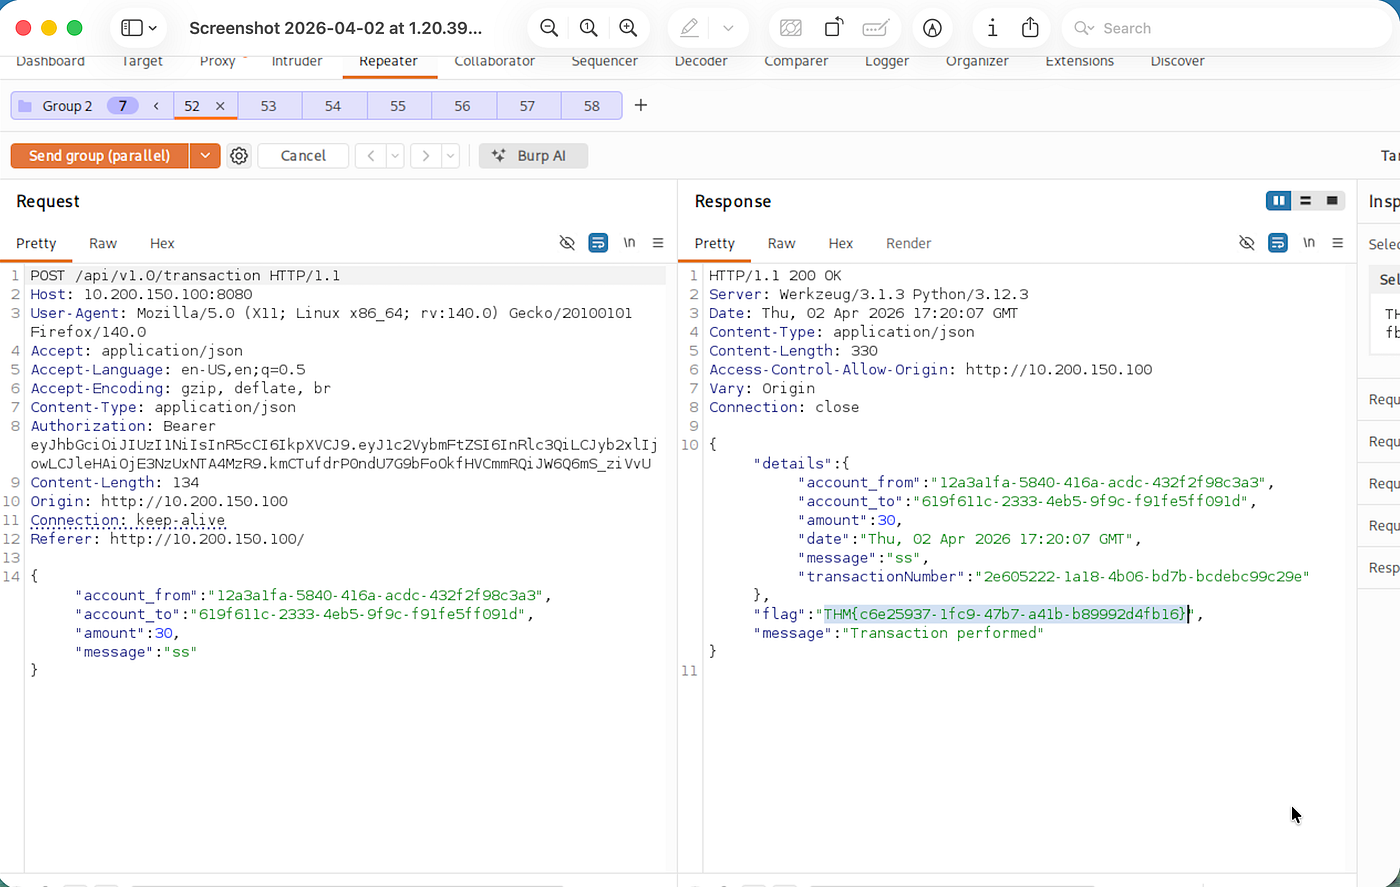Click the highlighted THM flag value

tap(1006, 614)
